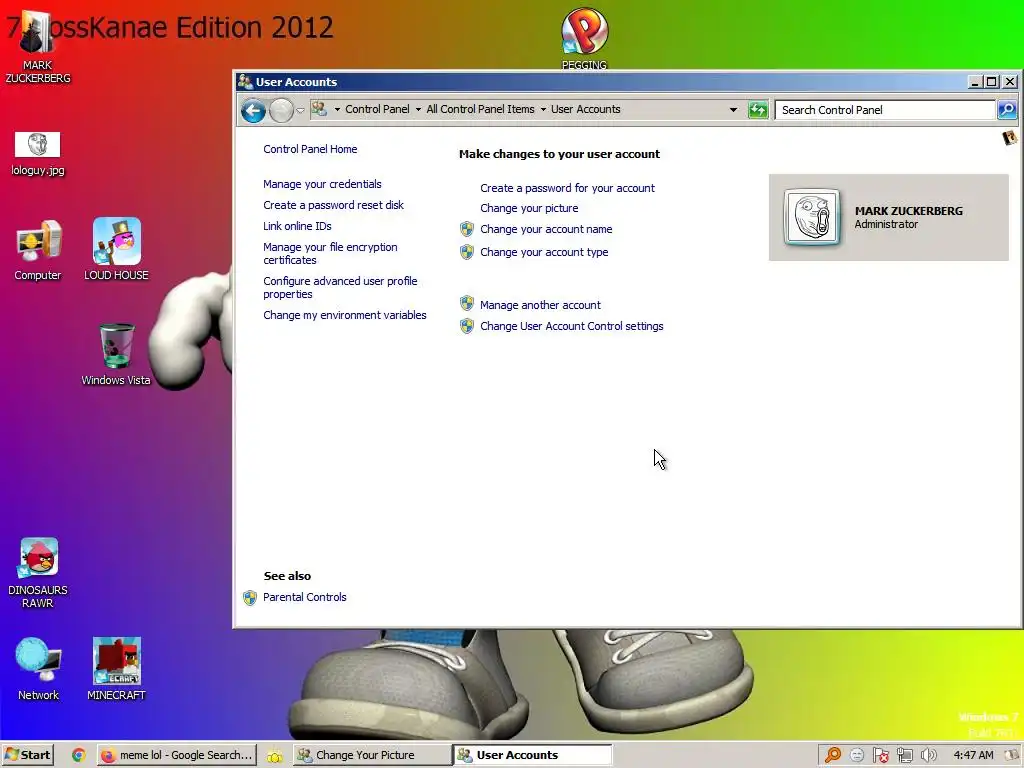
Task: Click User Accounts taskbar button
Action: [x=533, y=755]
